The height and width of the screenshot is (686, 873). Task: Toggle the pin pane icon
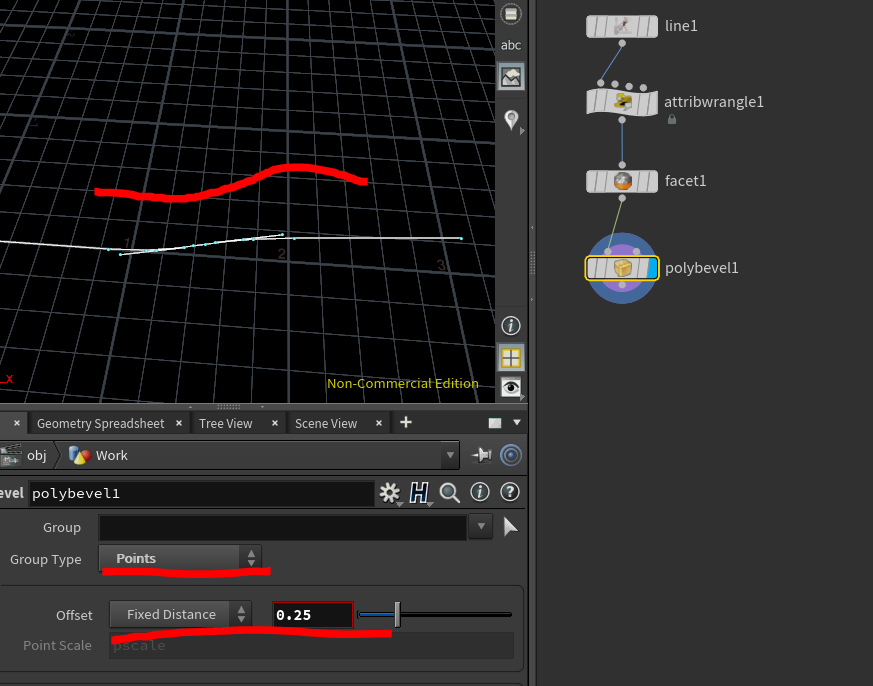pos(482,455)
